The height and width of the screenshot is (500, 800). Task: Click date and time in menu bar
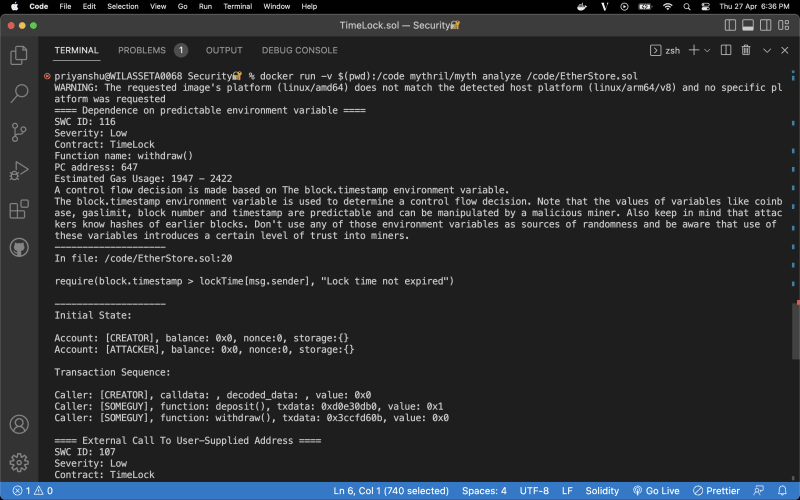[x=754, y=6]
